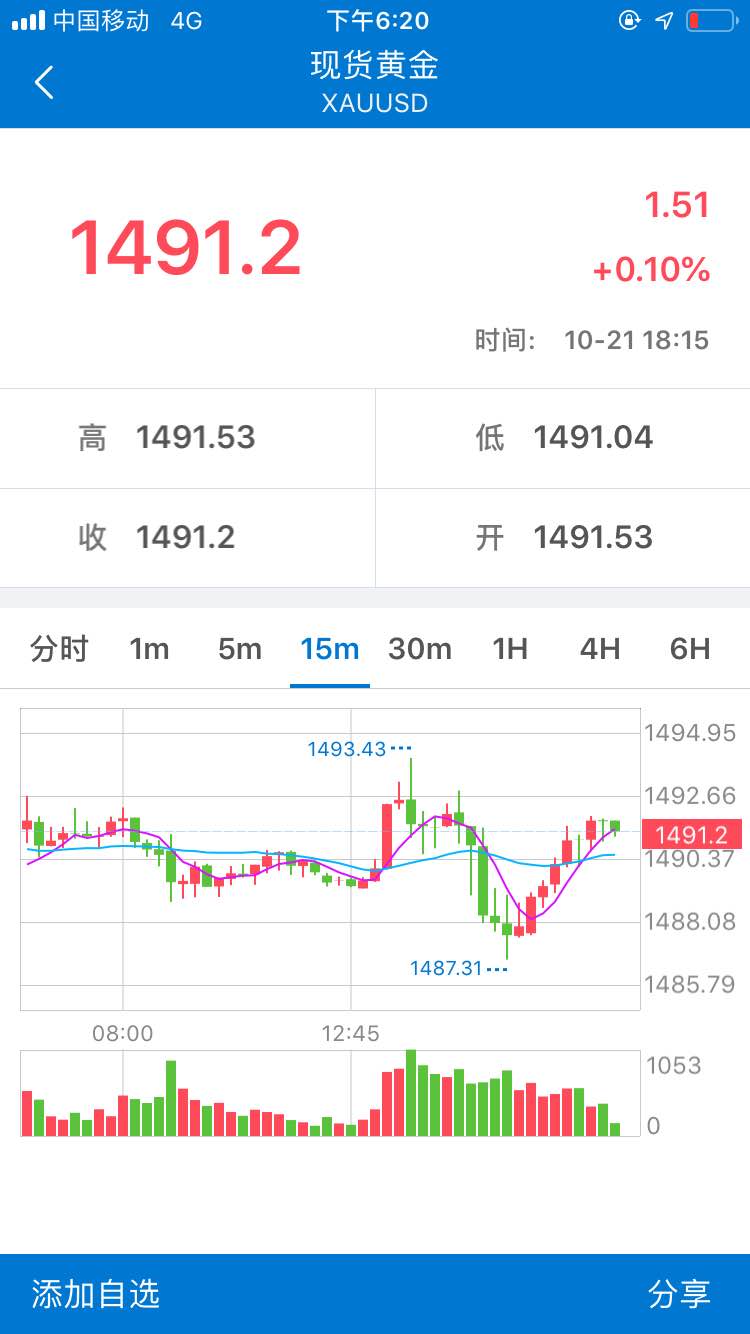Tap the 分享 share button
750x1334 pixels.
point(680,1294)
